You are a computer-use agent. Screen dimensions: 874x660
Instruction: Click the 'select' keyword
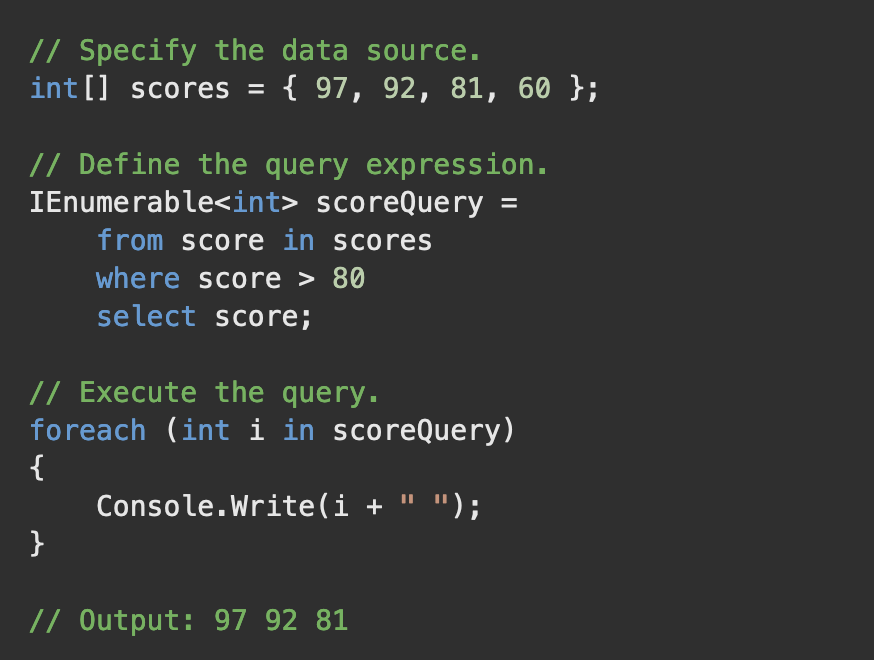point(146,316)
